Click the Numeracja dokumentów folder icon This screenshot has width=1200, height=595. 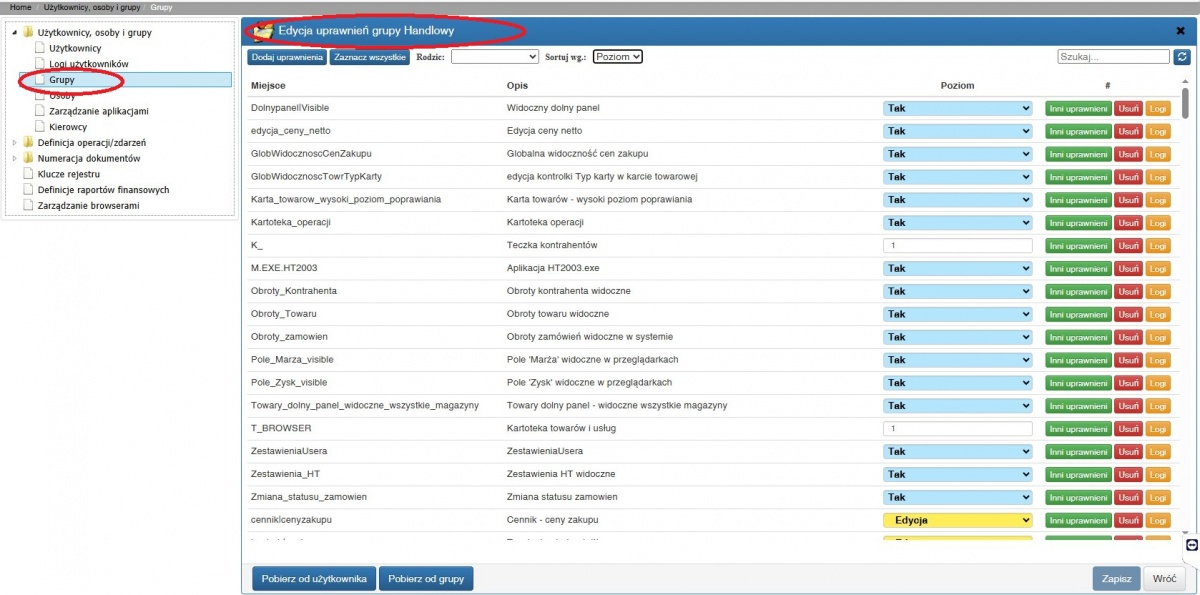pyautogui.click(x=28, y=158)
